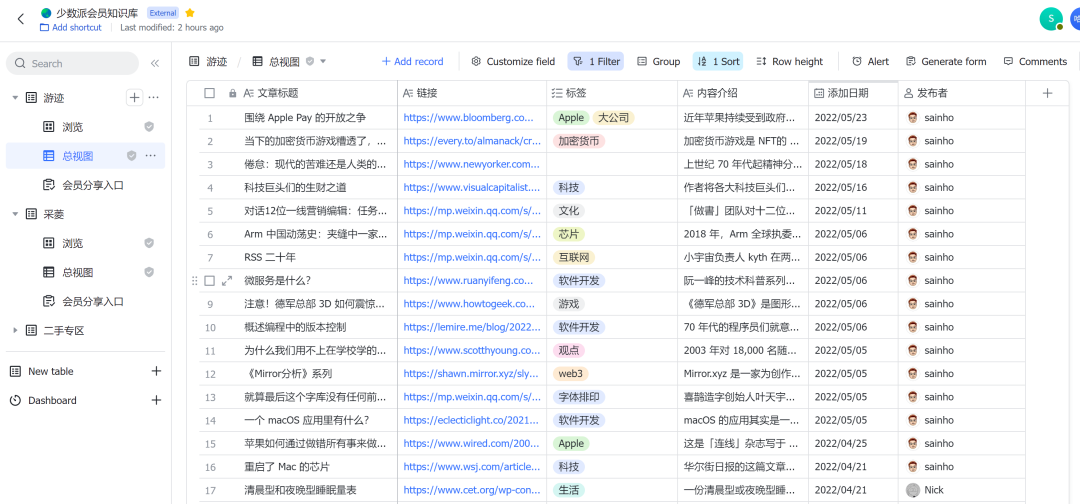
Task: Click plus icon beside New table
Action: pyautogui.click(x=156, y=371)
